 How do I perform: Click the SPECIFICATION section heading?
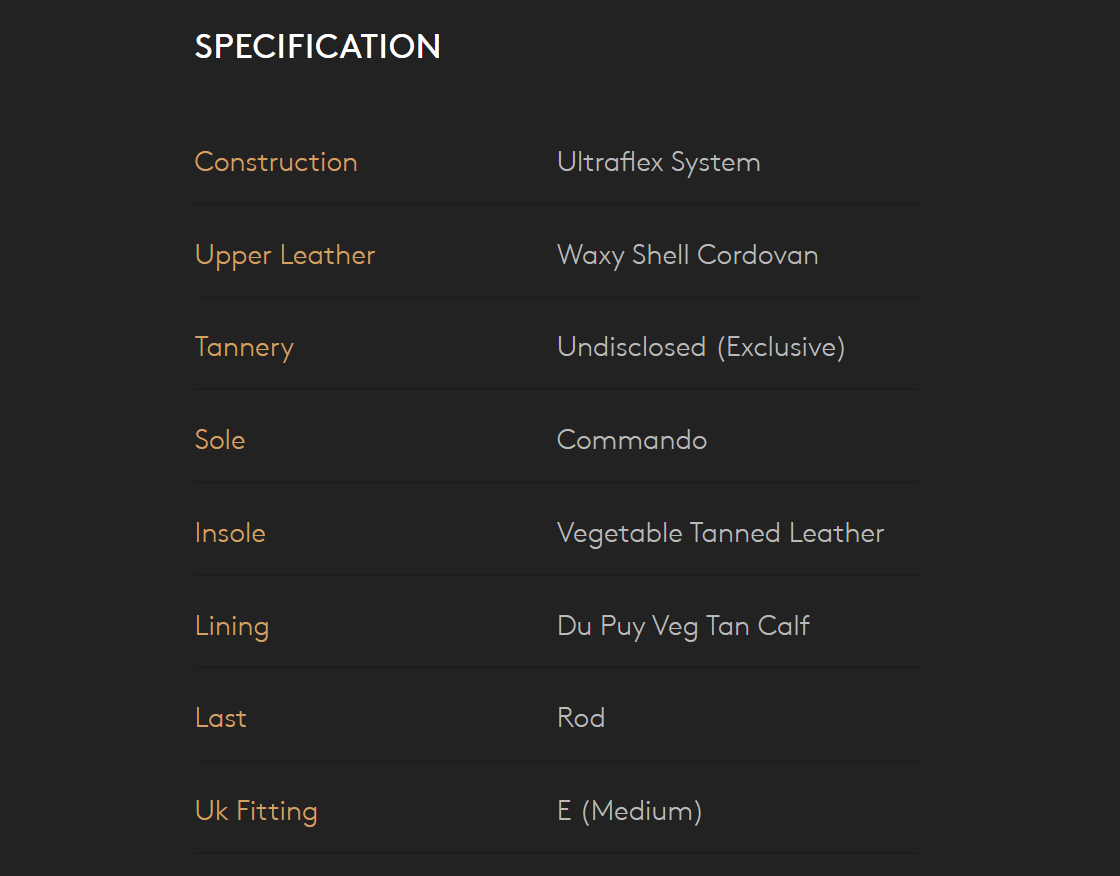tap(317, 47)
